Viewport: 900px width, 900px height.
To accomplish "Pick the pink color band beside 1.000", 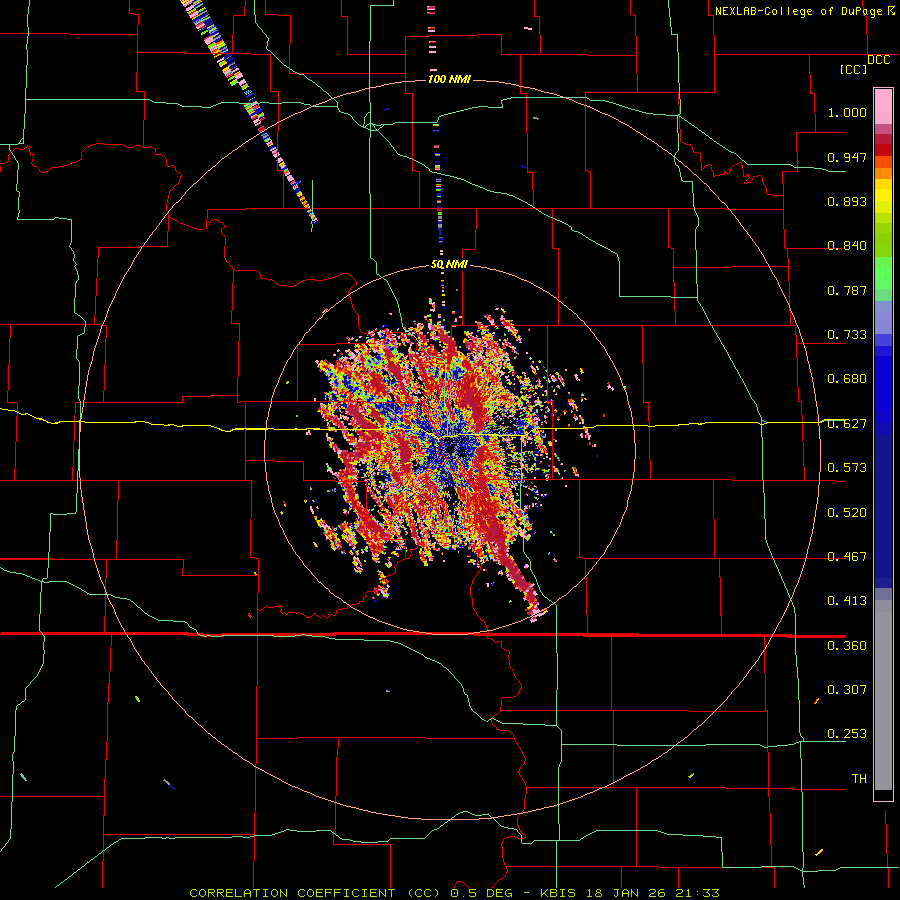I will pyautogui.click(x=883, y=107).
